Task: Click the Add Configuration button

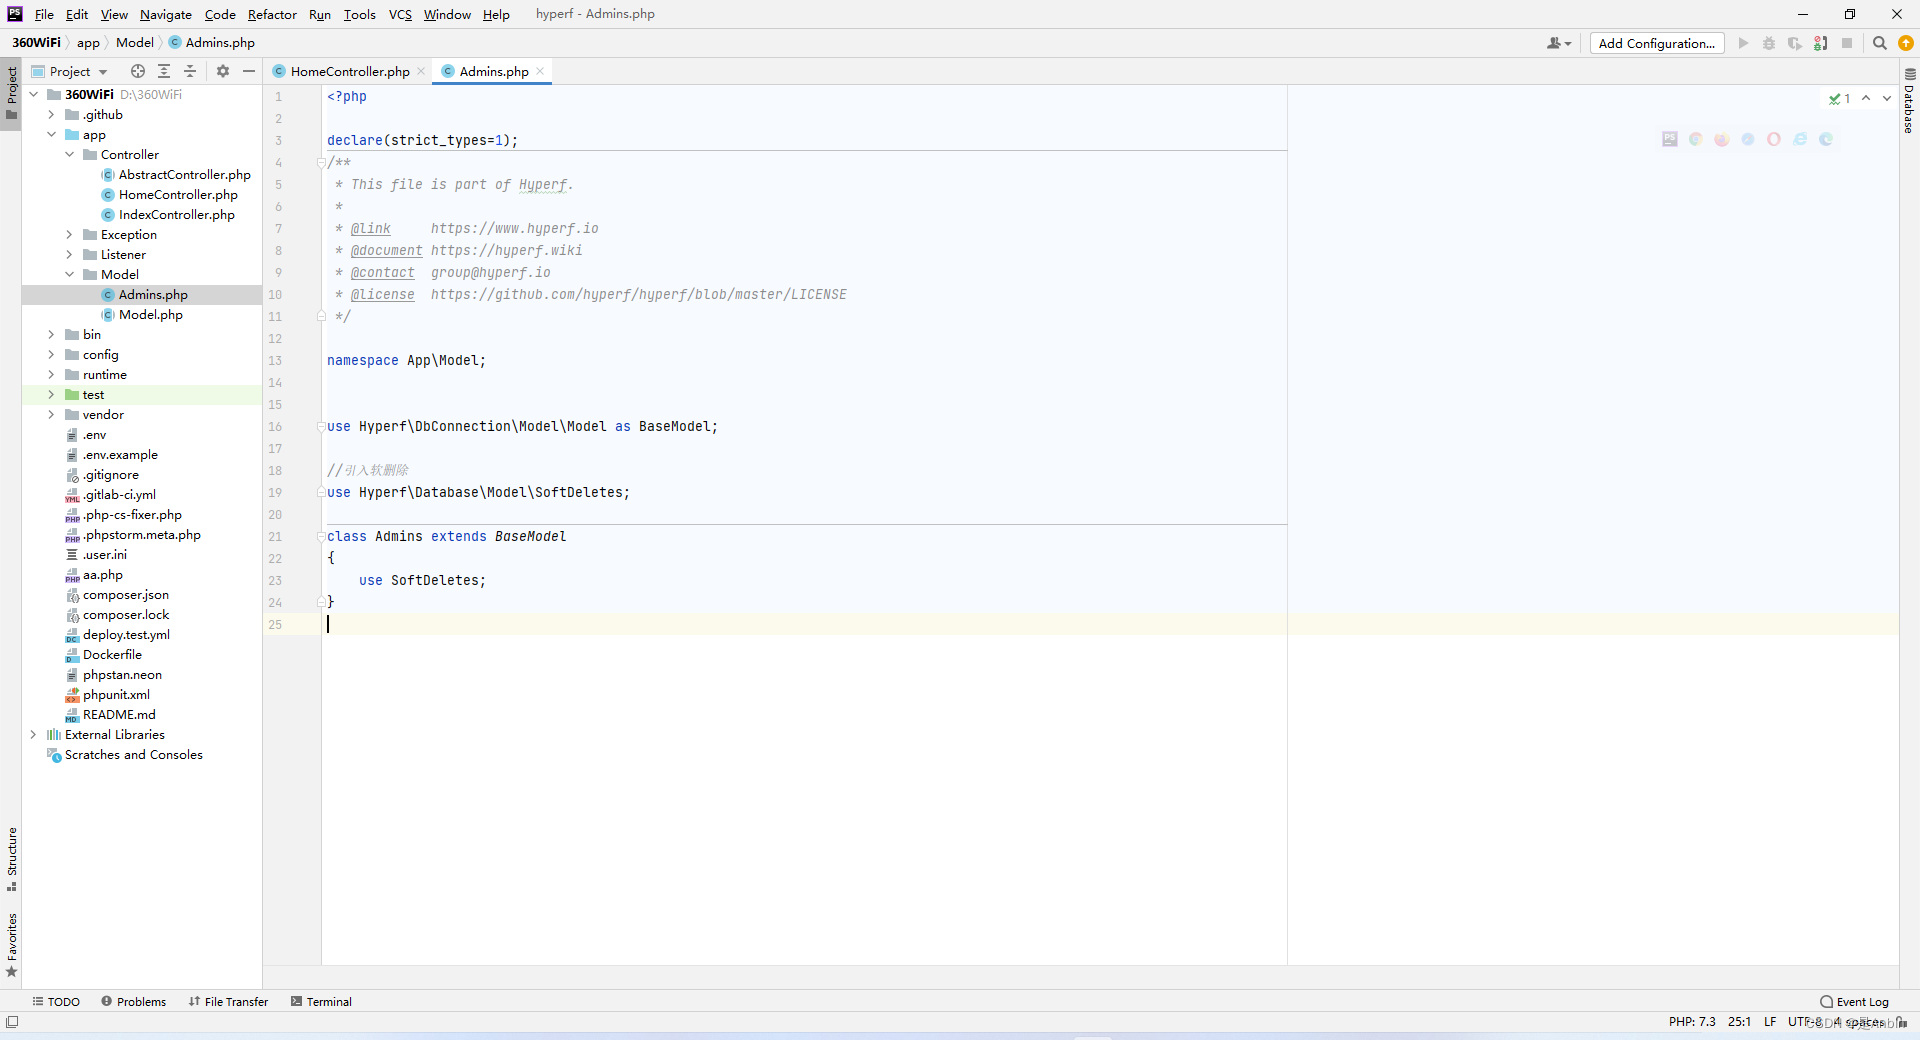Action: 1656,43
